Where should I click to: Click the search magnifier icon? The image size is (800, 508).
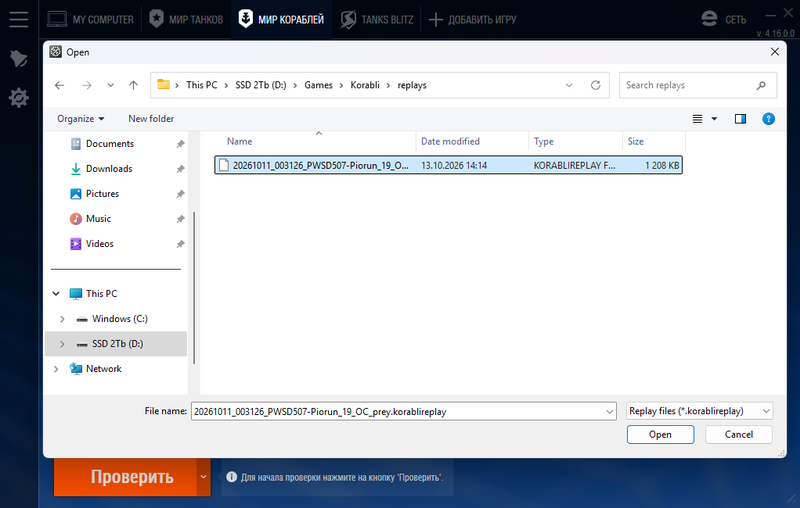click(761, 85)
